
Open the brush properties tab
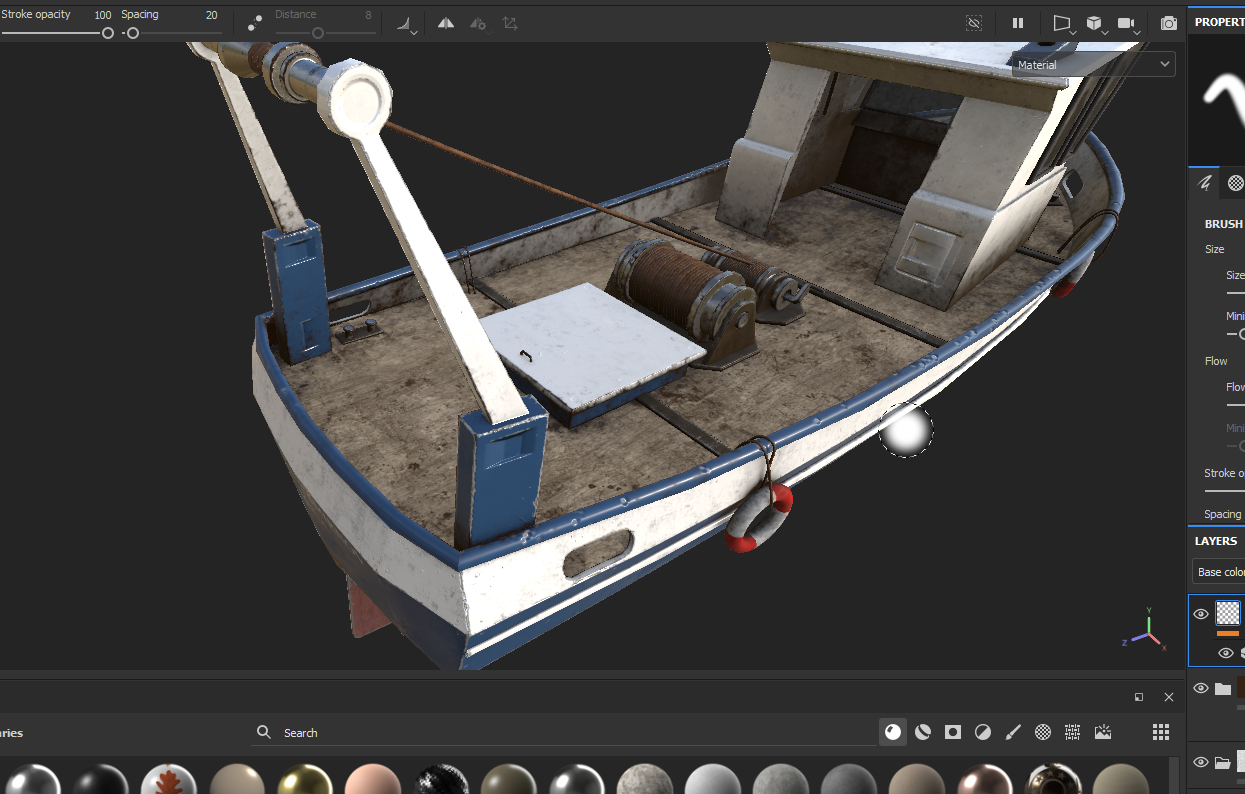coord(1206,182)
